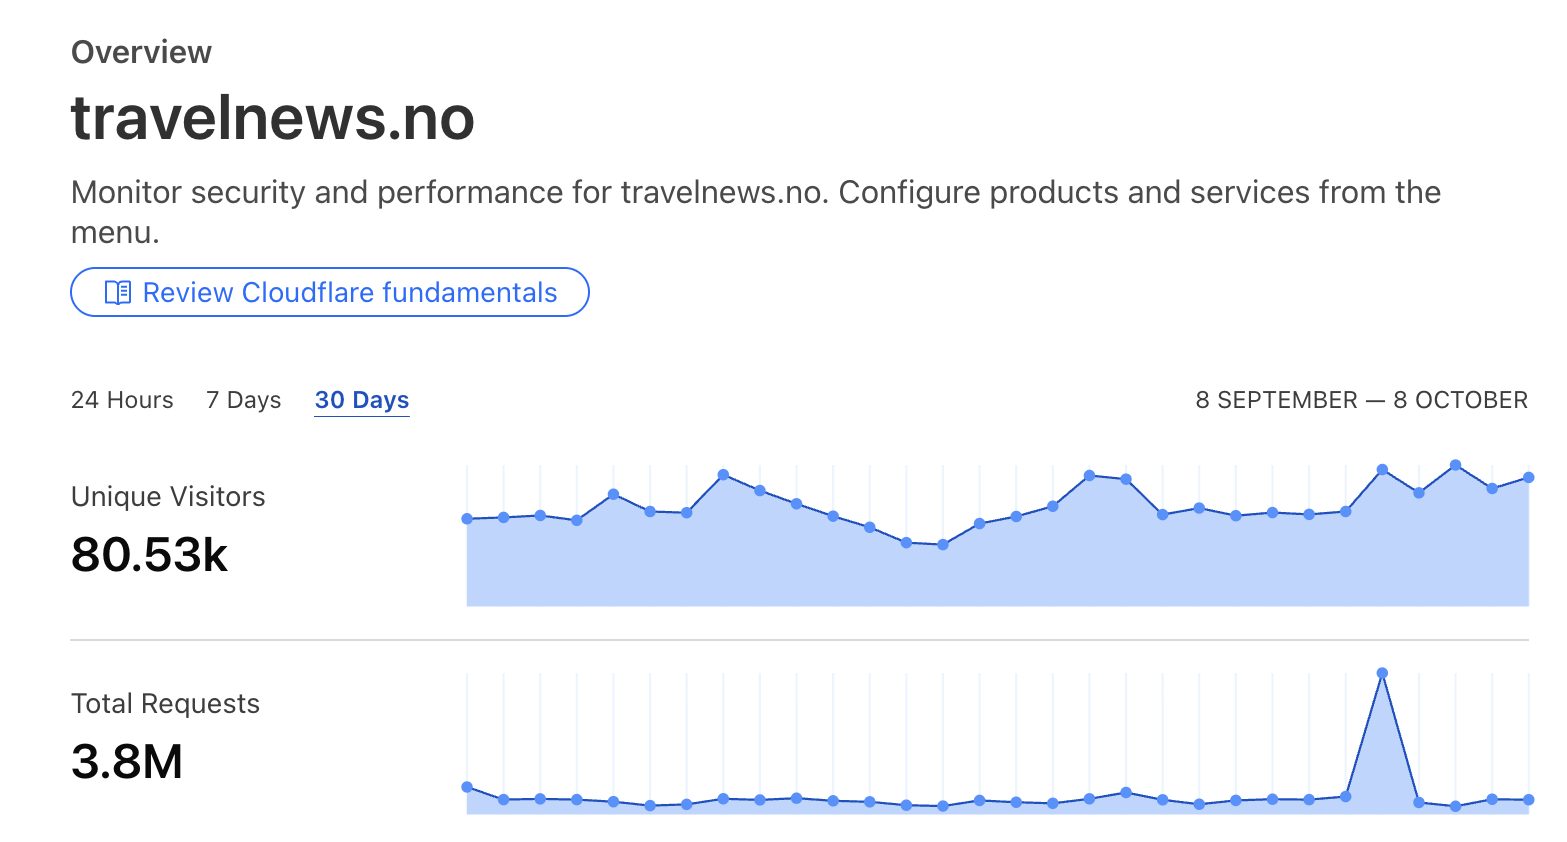Click the book icon in the fundamentals button
Viewport: 1567px width, 842px height.
(118, 292)
